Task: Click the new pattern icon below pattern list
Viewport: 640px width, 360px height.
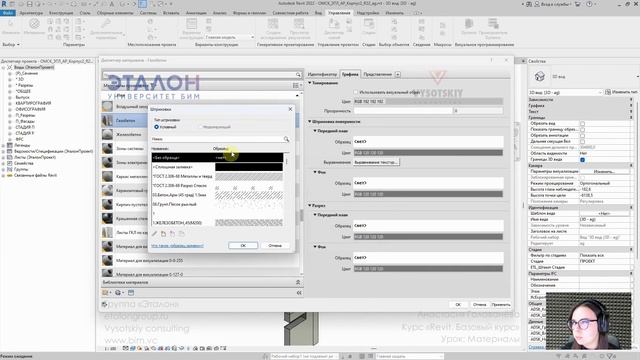Action: pyautogui.click(x=163, y=234)
